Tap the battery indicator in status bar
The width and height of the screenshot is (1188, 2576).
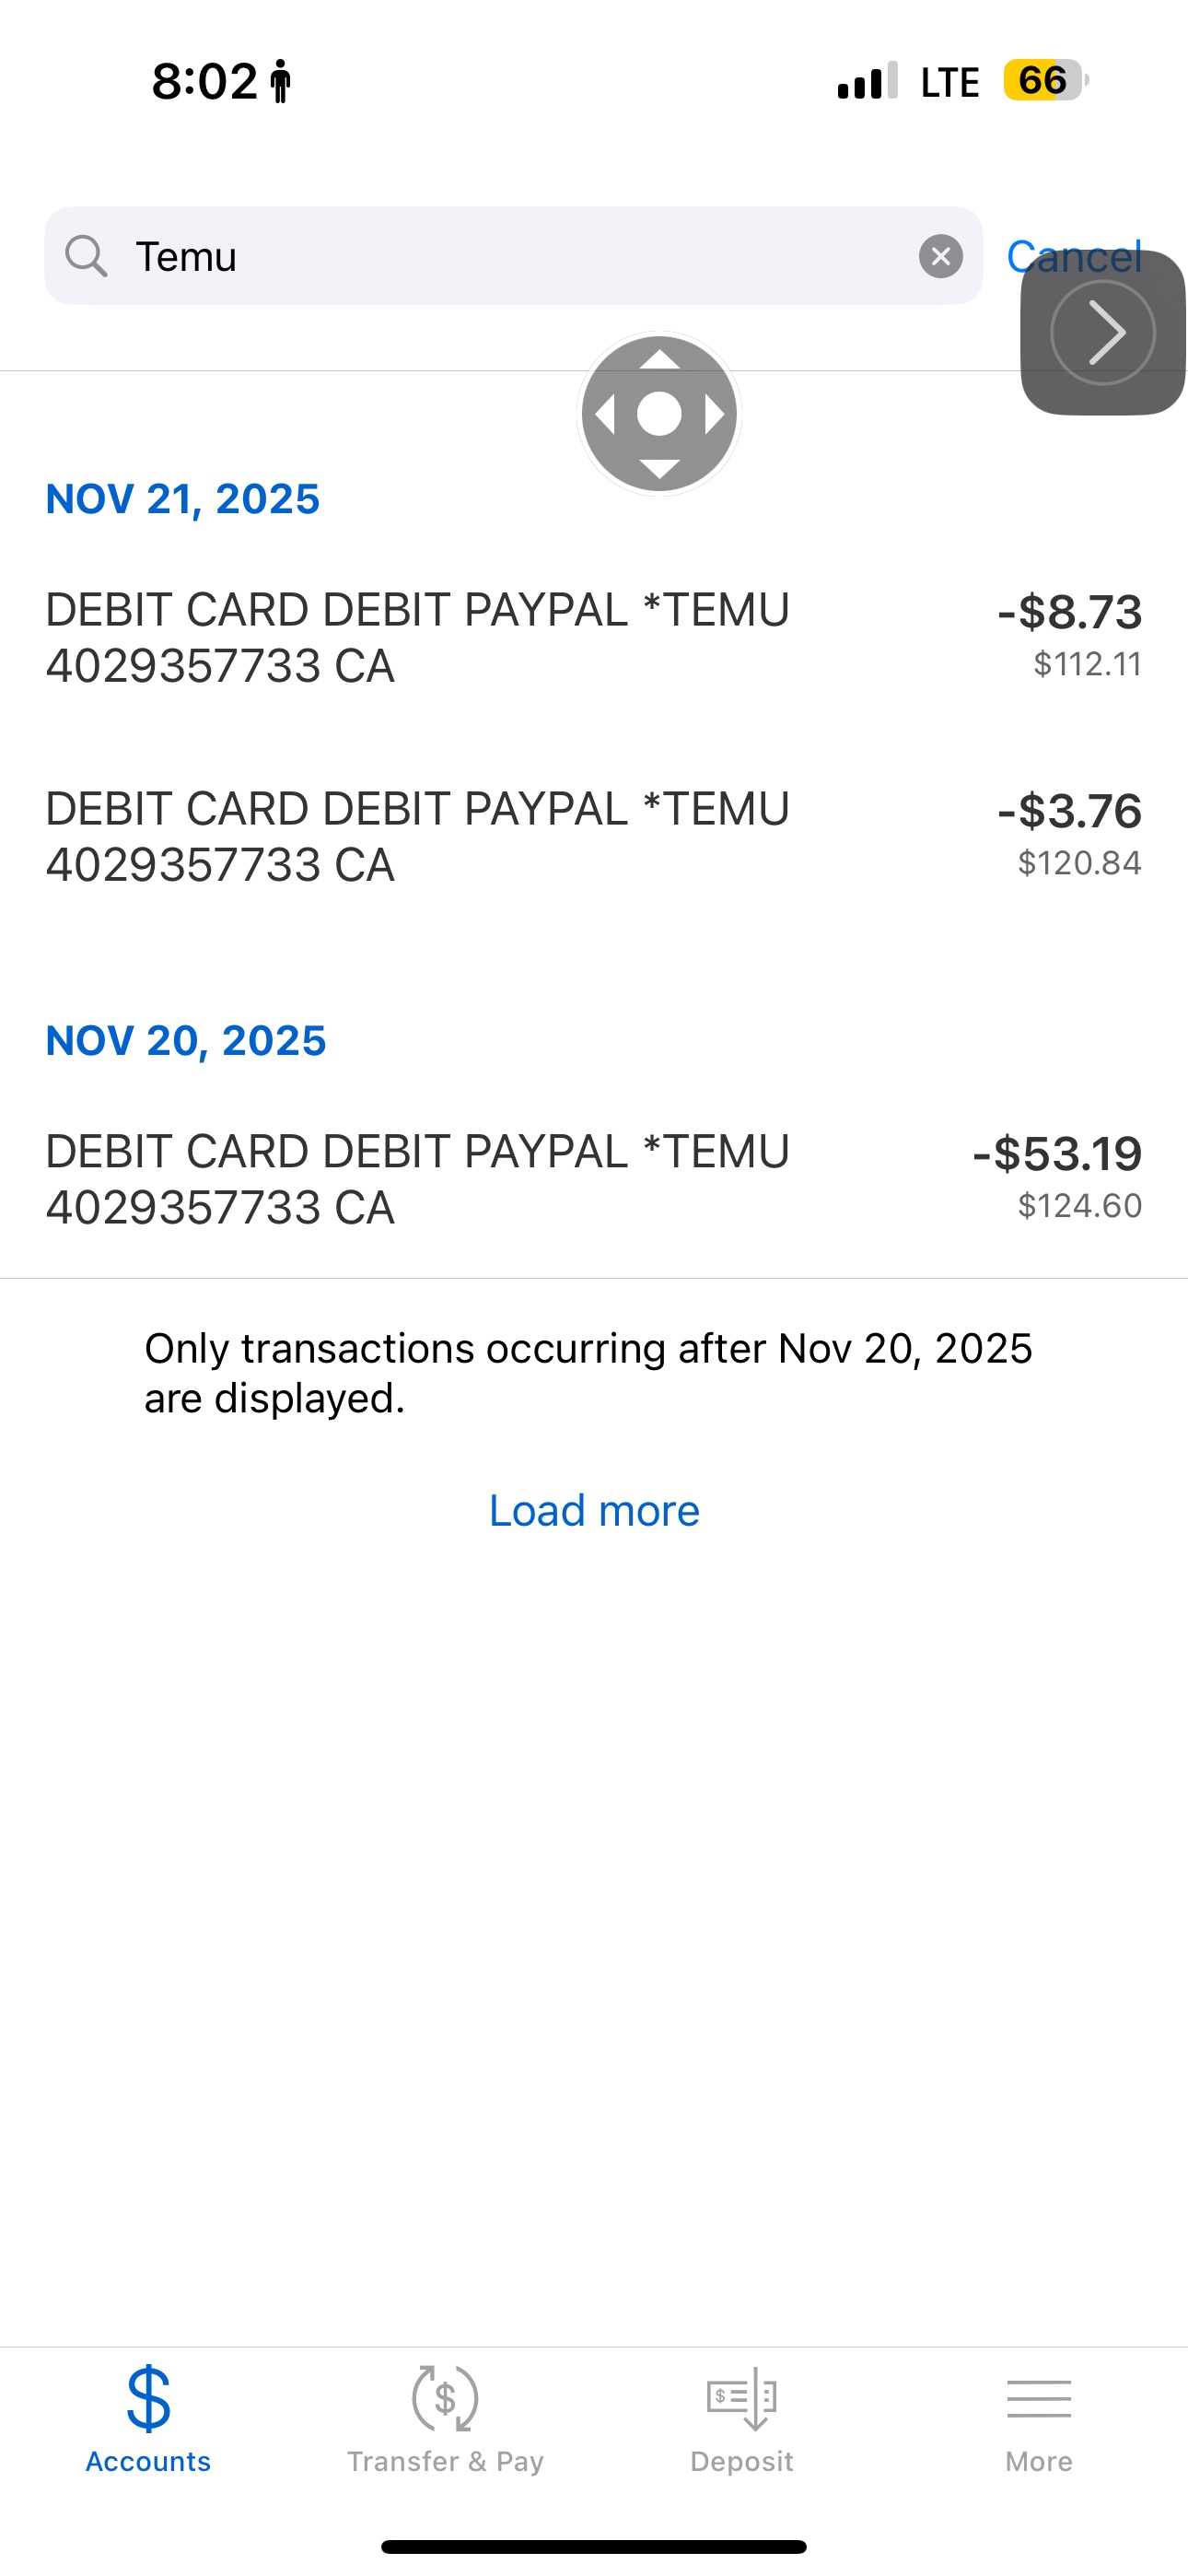pyautogui.click(x=1044, y=80)
